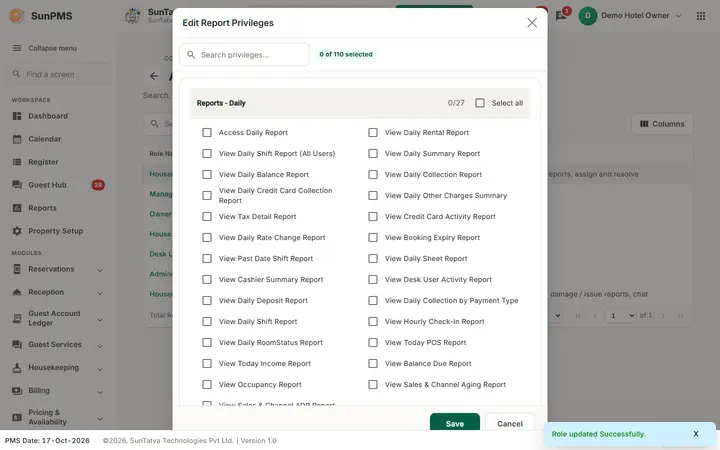
Task: Tick View Tax Detail Report checkbox
Action: coord(207,216)
